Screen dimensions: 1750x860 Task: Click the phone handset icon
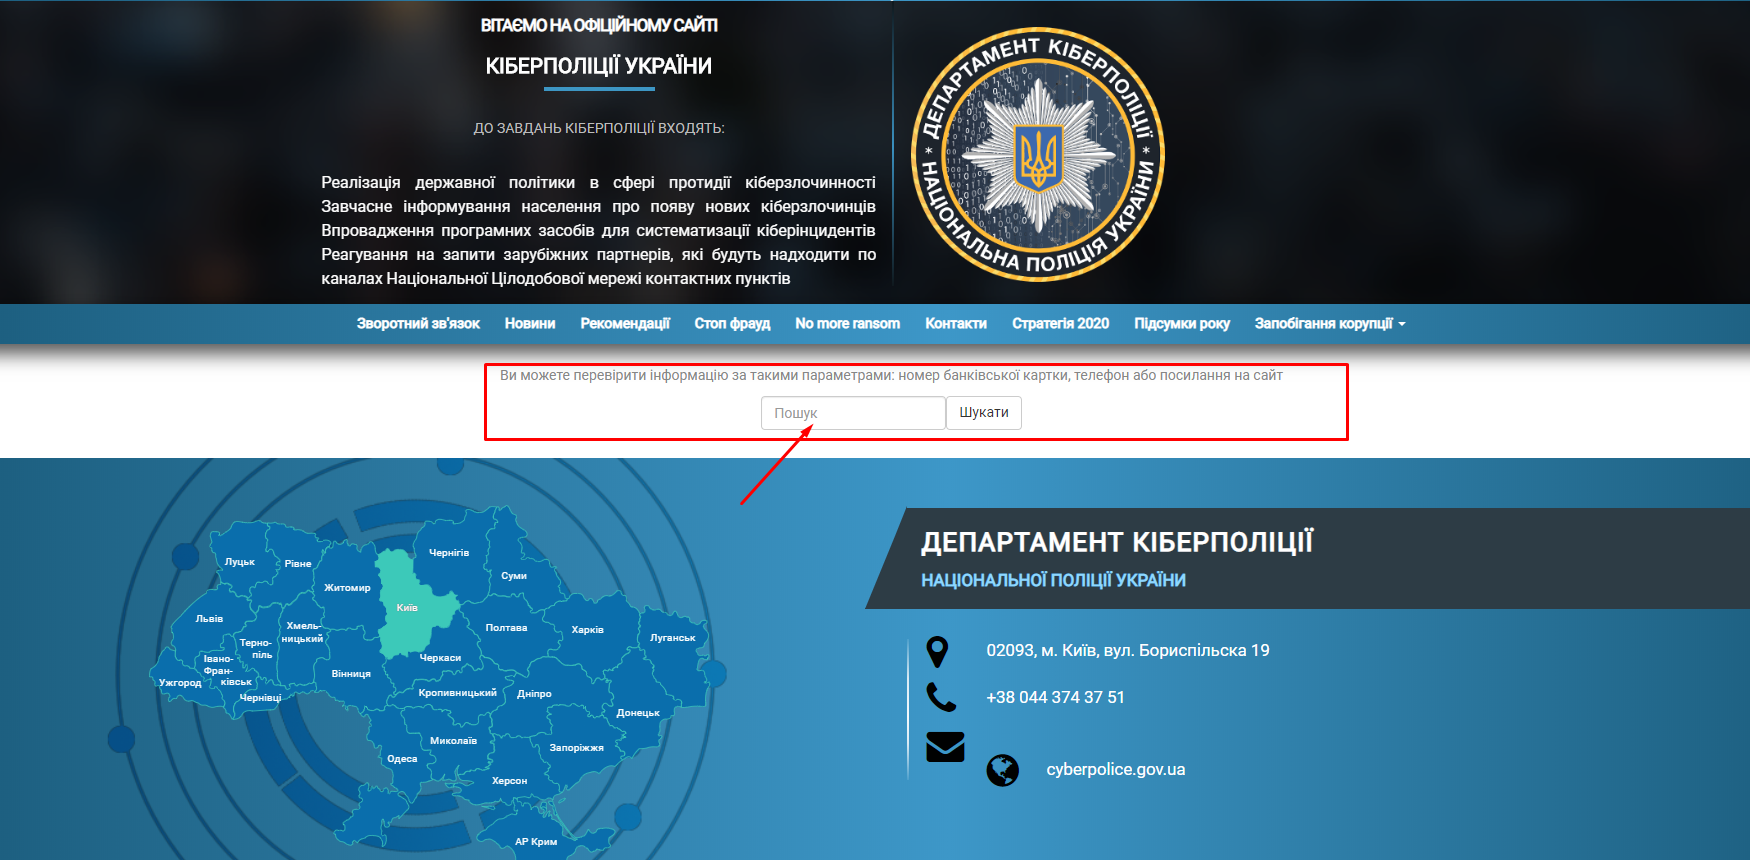[941, 697]
